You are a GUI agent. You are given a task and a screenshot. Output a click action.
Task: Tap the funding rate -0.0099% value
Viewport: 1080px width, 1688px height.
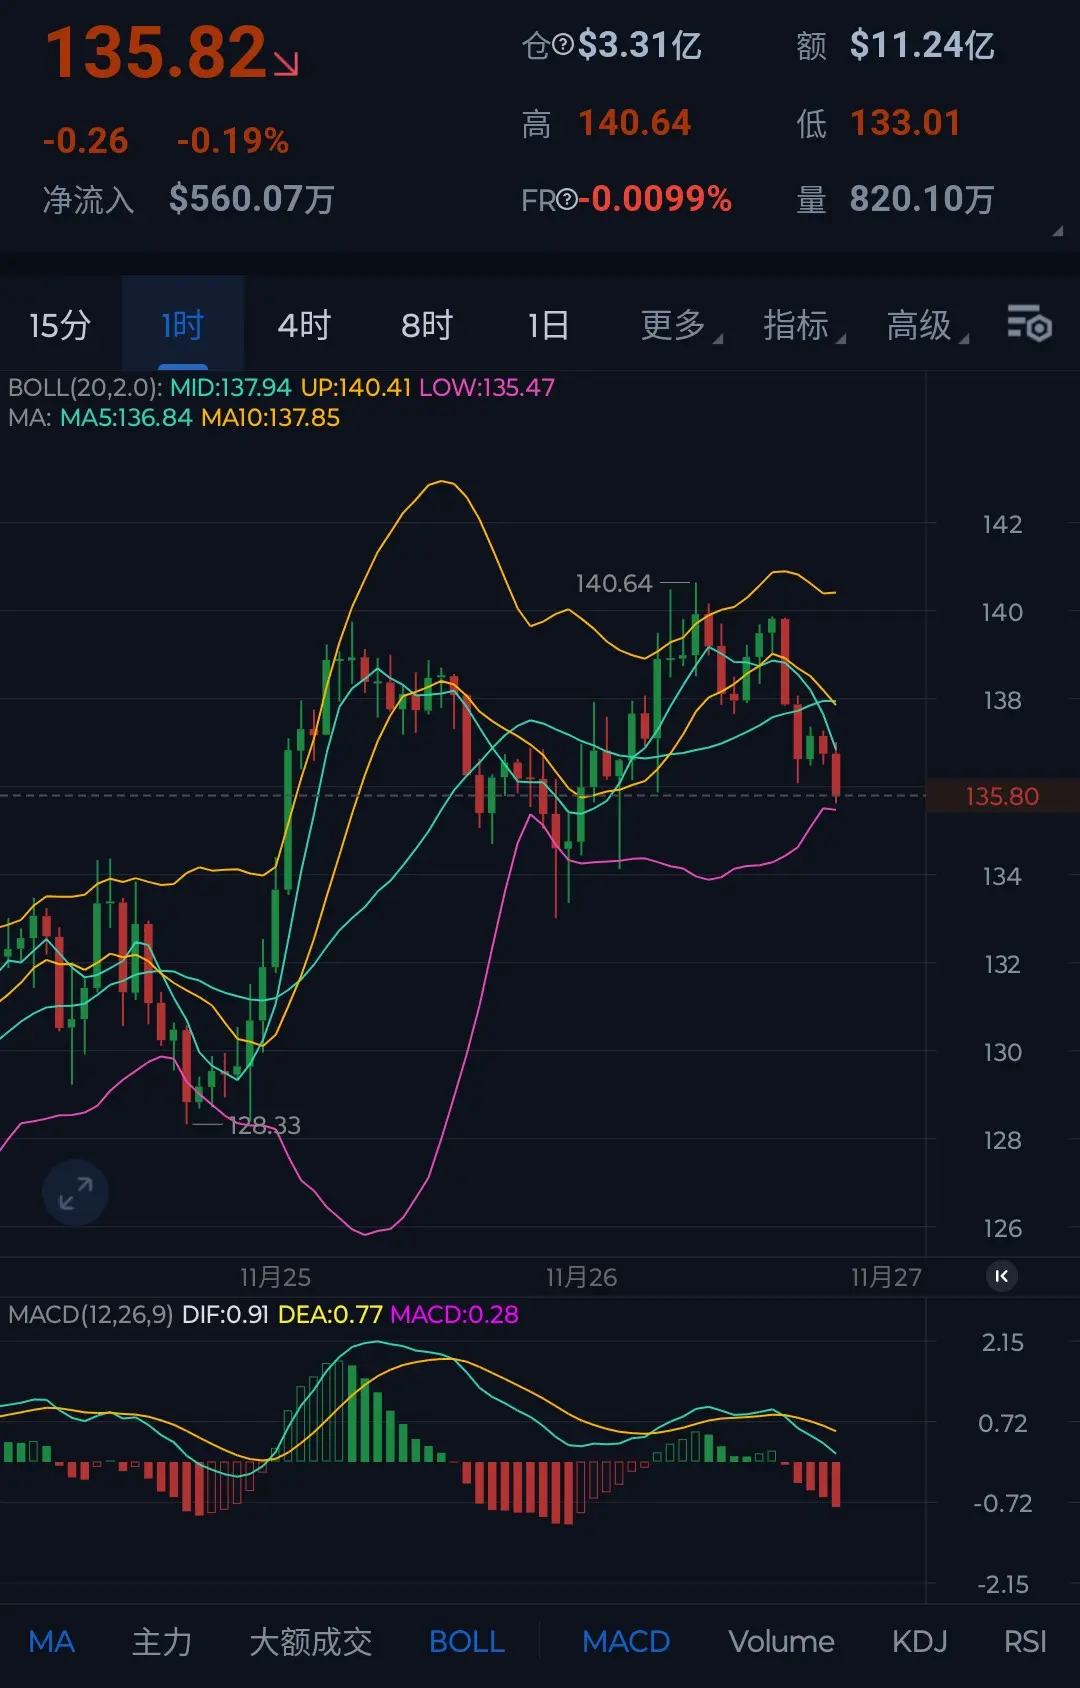(x=655, y=199)
